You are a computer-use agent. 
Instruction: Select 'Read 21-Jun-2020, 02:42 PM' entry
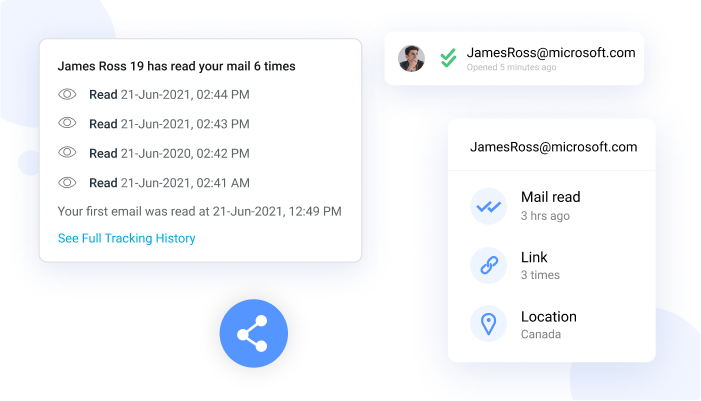tap(169, 153)
